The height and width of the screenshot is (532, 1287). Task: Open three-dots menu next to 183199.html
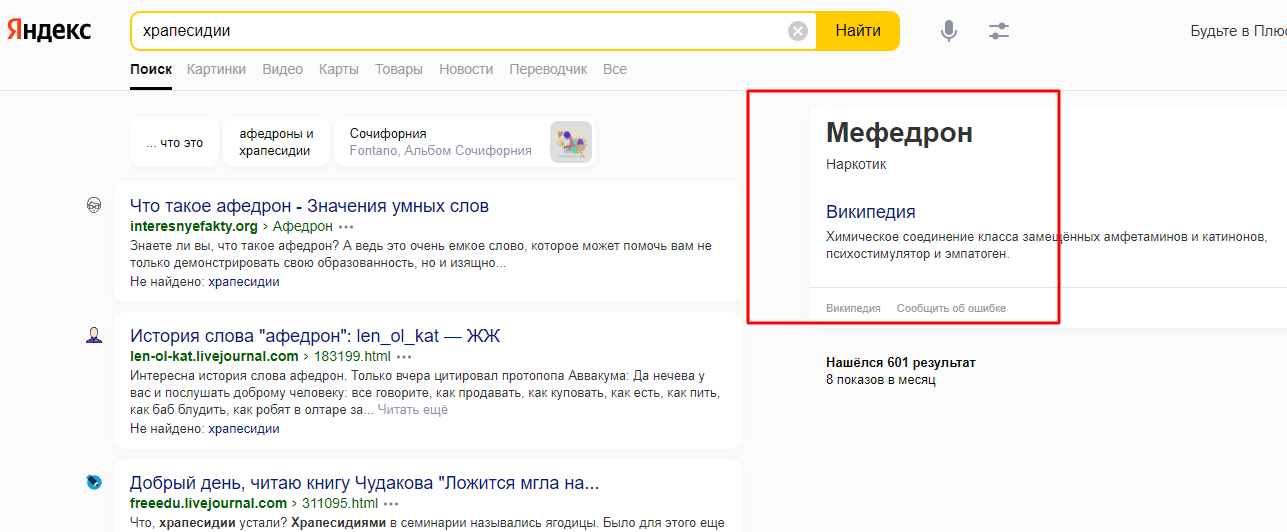404,357
